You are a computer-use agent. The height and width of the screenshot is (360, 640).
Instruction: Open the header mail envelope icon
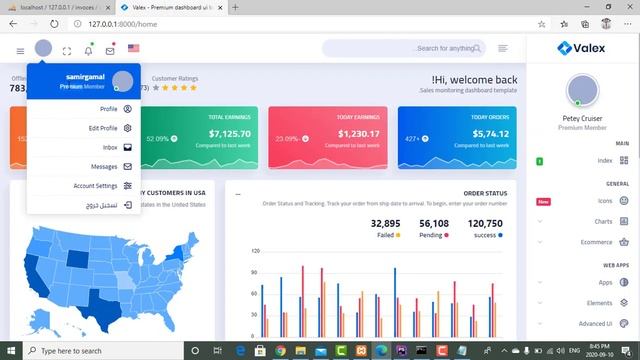click(110, 51)
